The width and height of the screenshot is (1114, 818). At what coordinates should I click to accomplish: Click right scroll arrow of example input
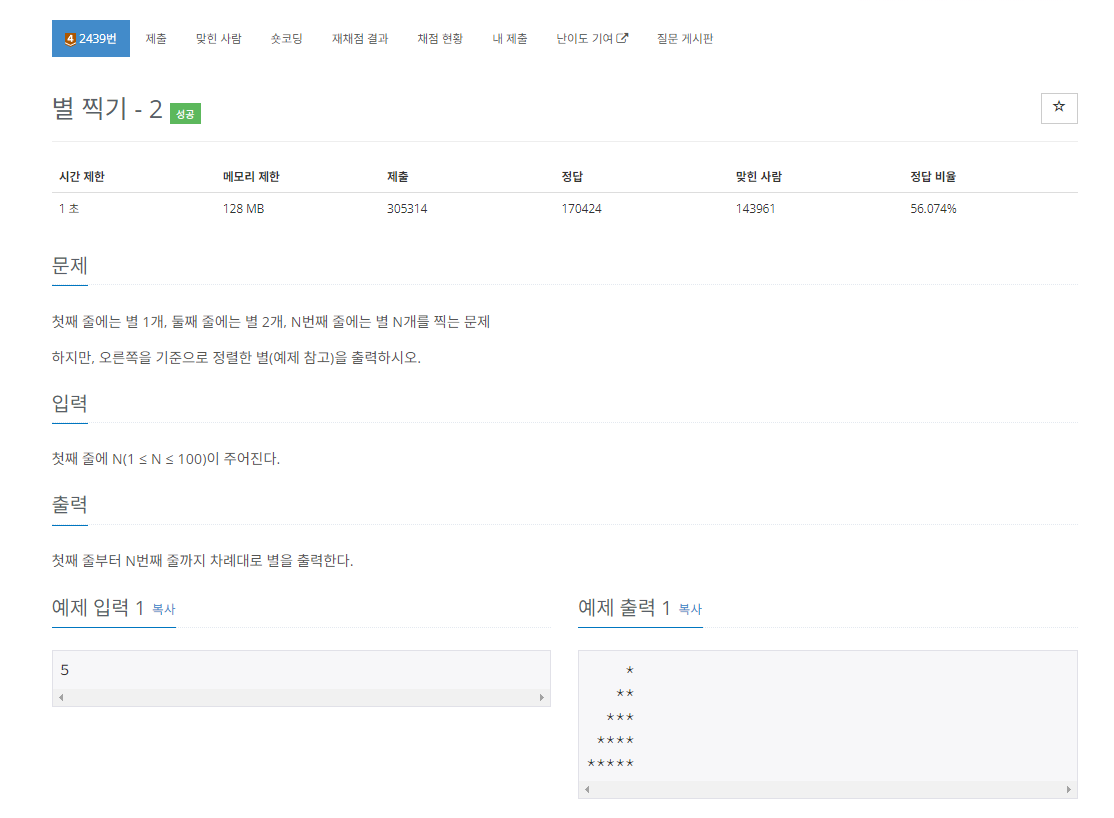pos(541,697)
